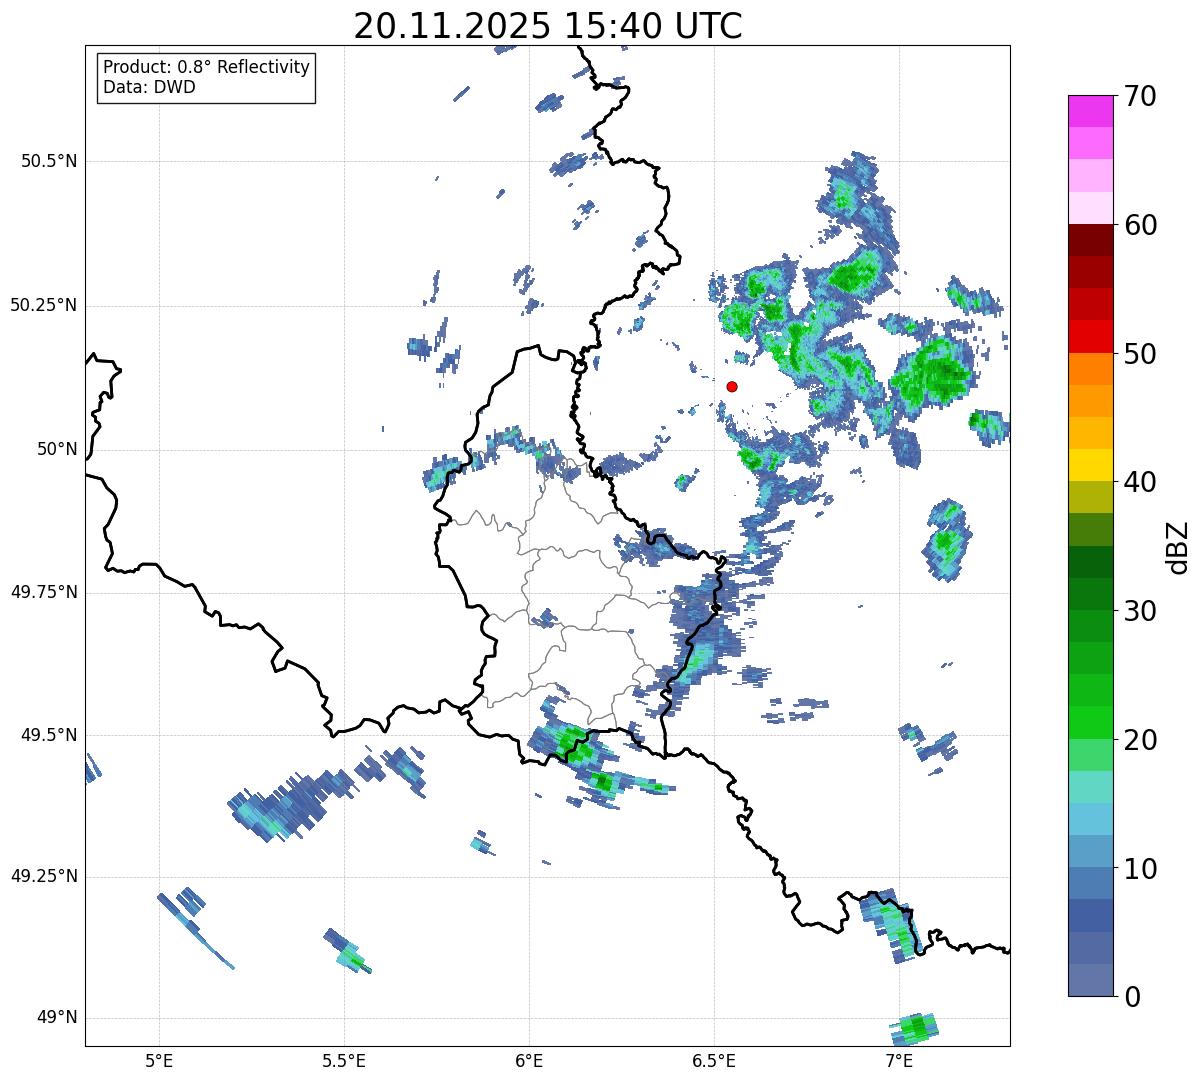Click the 49°N latitude label
This screenshot has height=1081, width=1202.
pyautogui.click(x=57, y=1018)
